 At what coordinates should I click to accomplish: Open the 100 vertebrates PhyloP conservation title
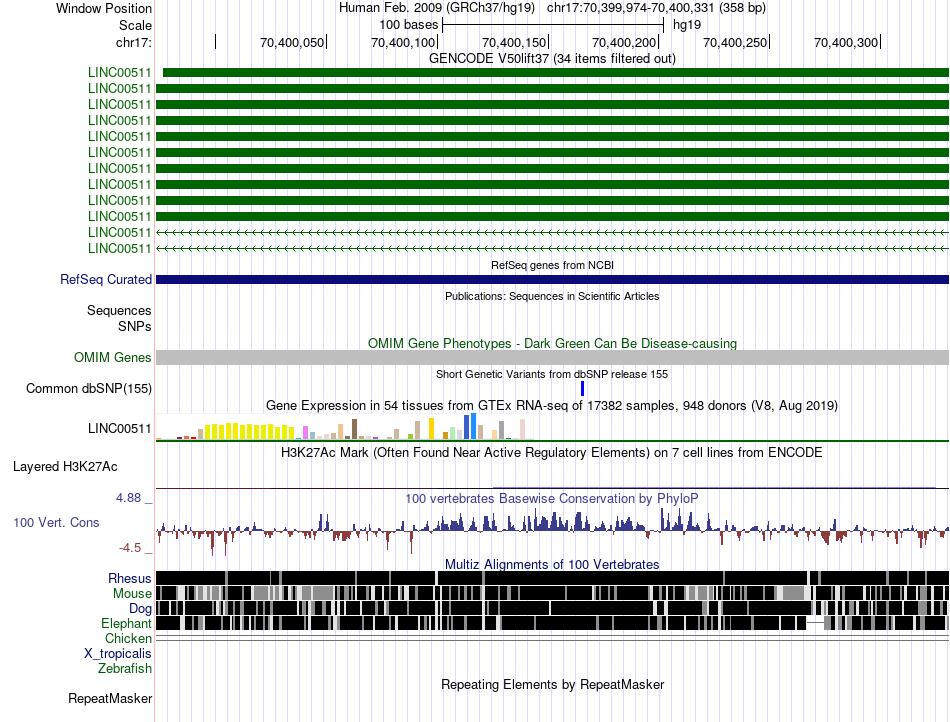click(552, 498)
